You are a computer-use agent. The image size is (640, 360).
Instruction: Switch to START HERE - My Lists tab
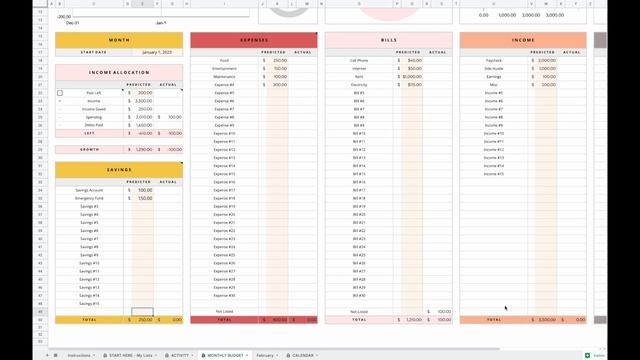pos(131,356)
